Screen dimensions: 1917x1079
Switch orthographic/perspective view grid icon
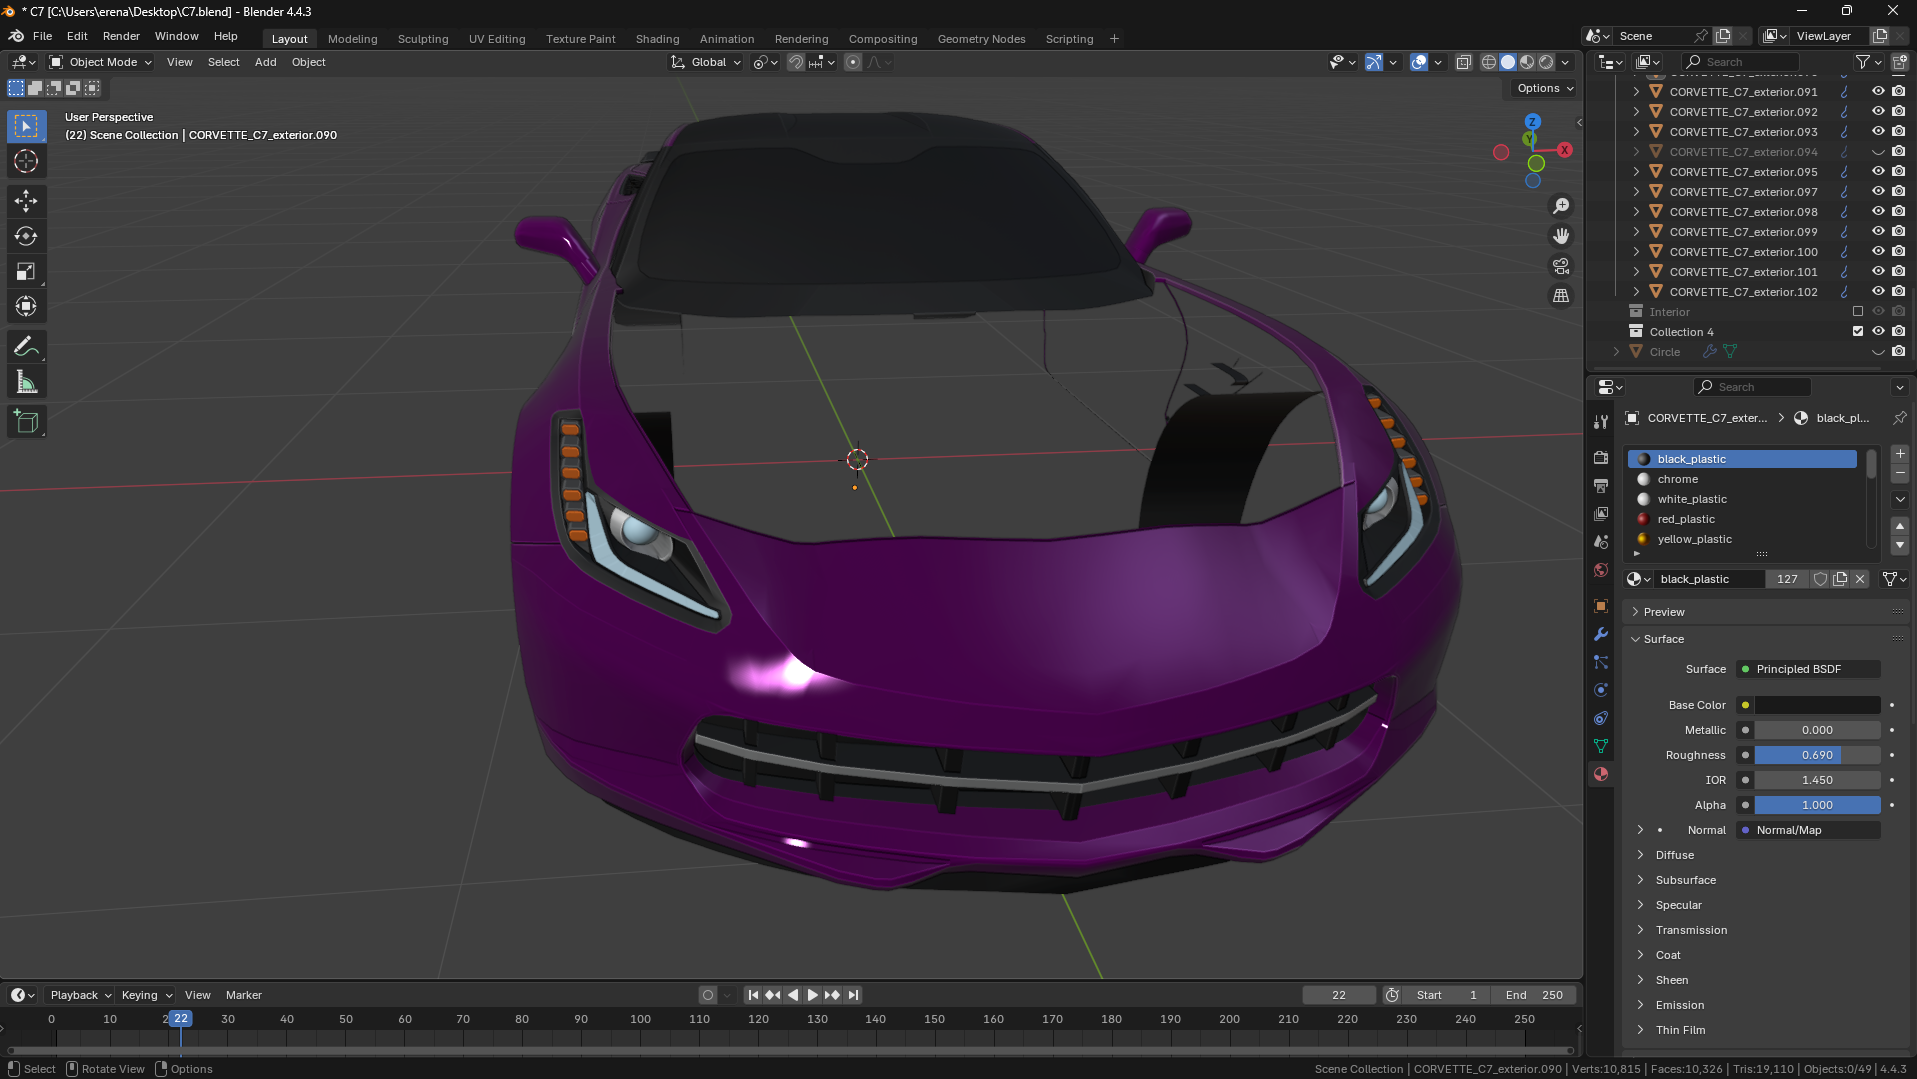click(1561, 296)
